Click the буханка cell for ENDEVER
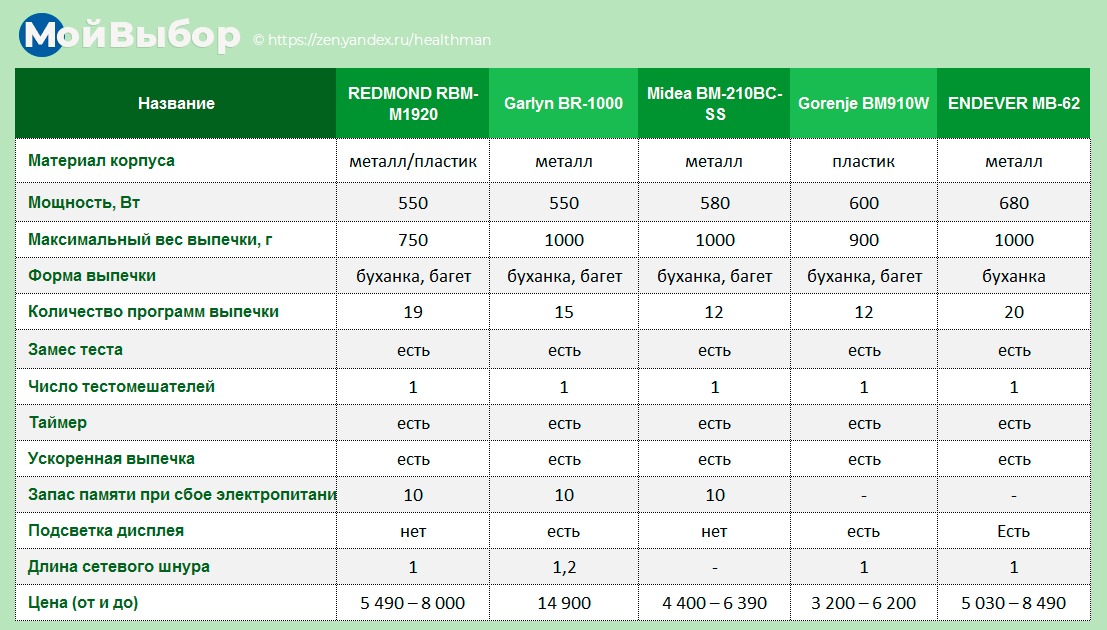This screenshot has height=630, width=1107. click(x=1014, y=276)
